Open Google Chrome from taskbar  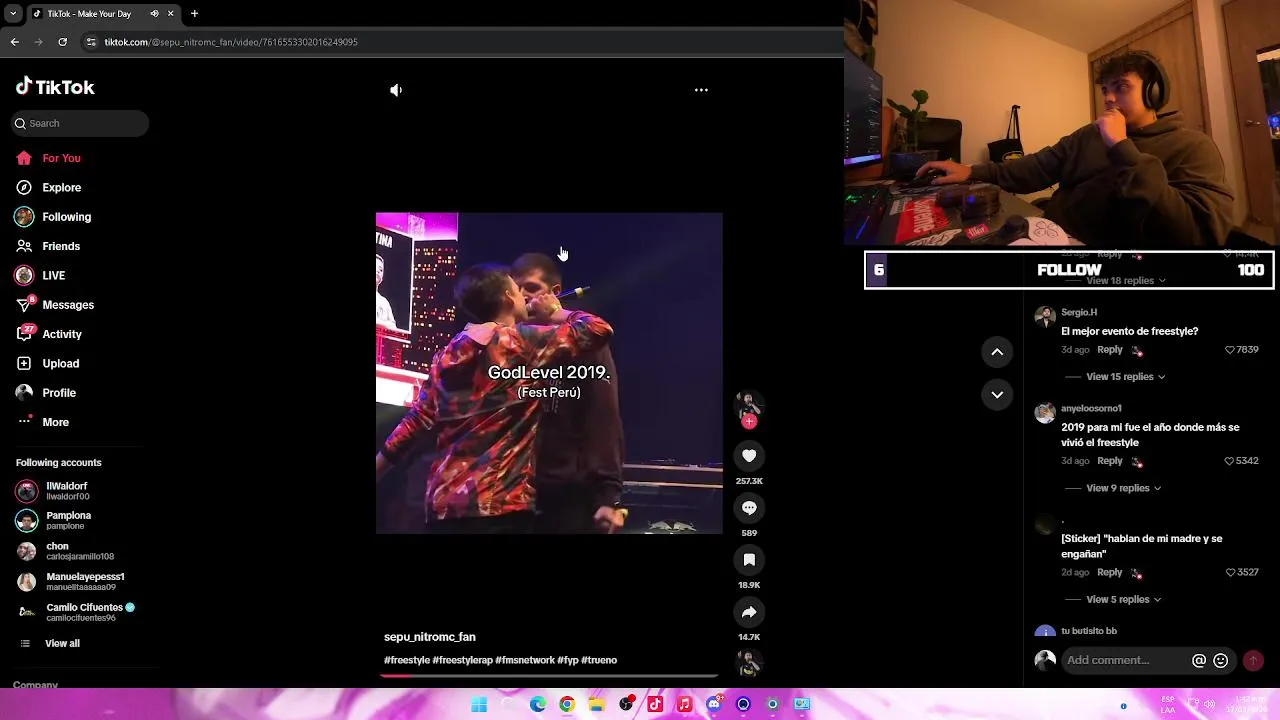tap(567, 704)
